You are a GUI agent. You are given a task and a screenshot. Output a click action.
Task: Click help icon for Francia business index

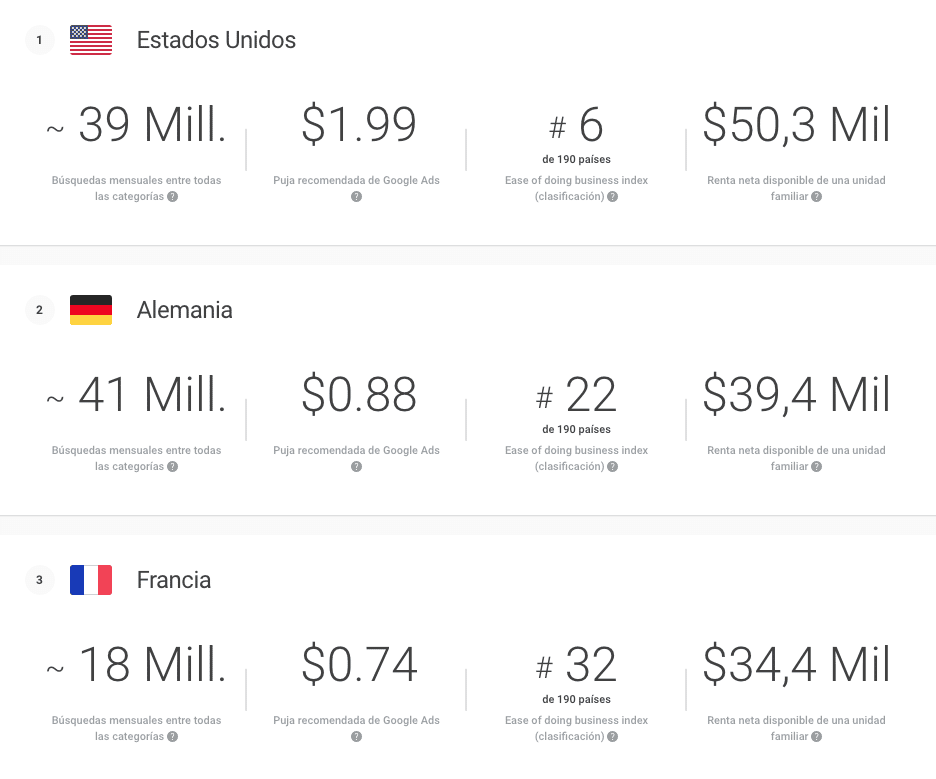coord(613,737)
